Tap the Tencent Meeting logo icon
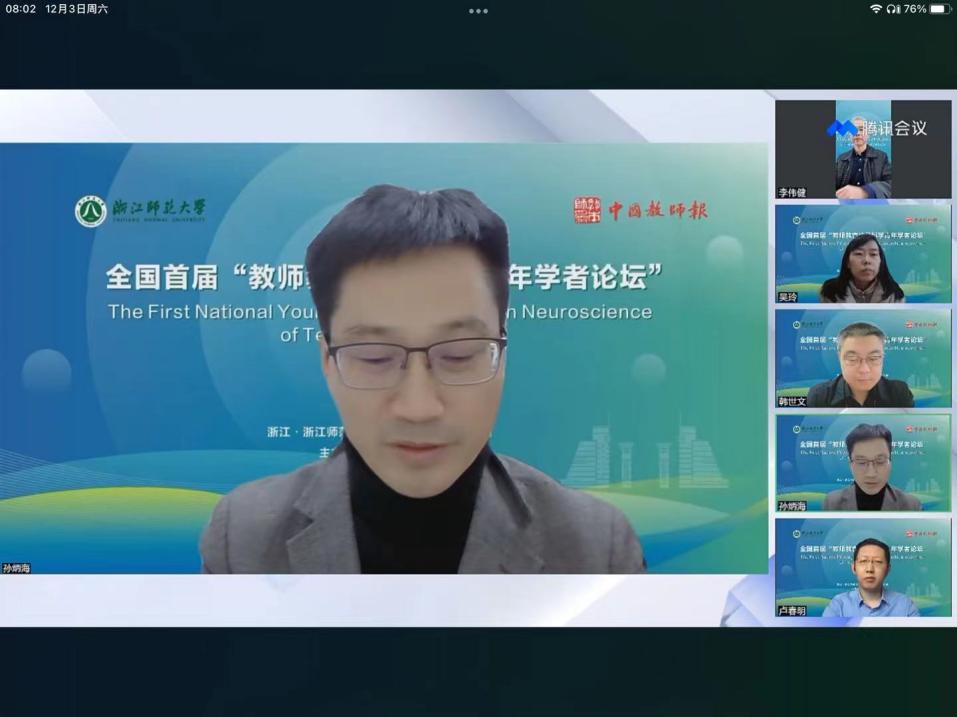957x717 pixels. click(841, 128)
